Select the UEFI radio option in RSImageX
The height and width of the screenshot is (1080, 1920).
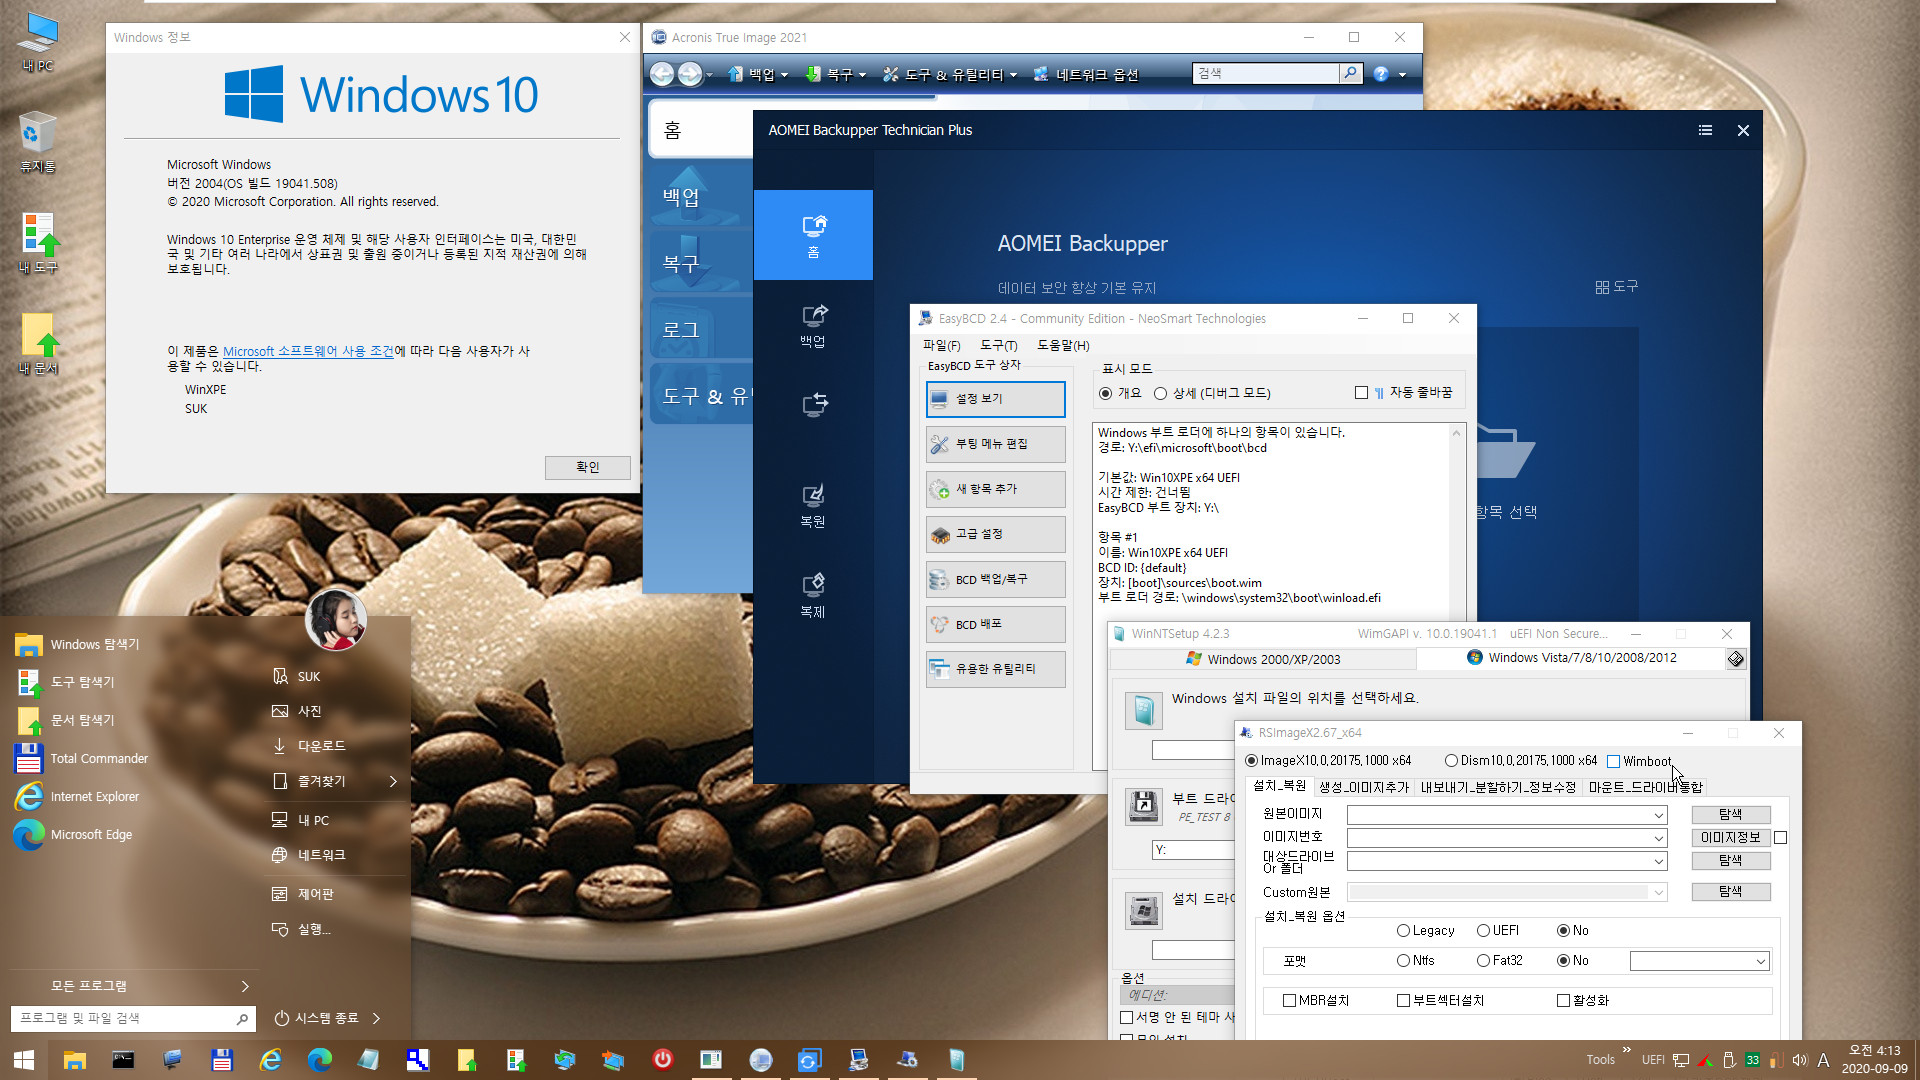[1498, 931]
